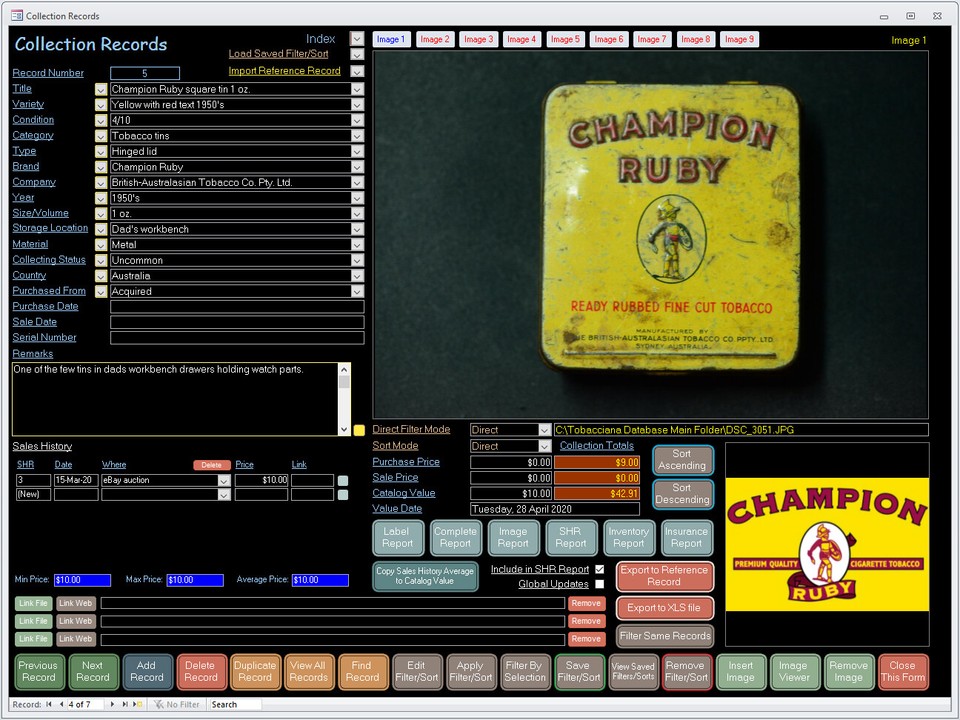Click the yellow sort icon beside Storage Location
This screenshot has height=720, width=960.
click(x=101, y=229)
